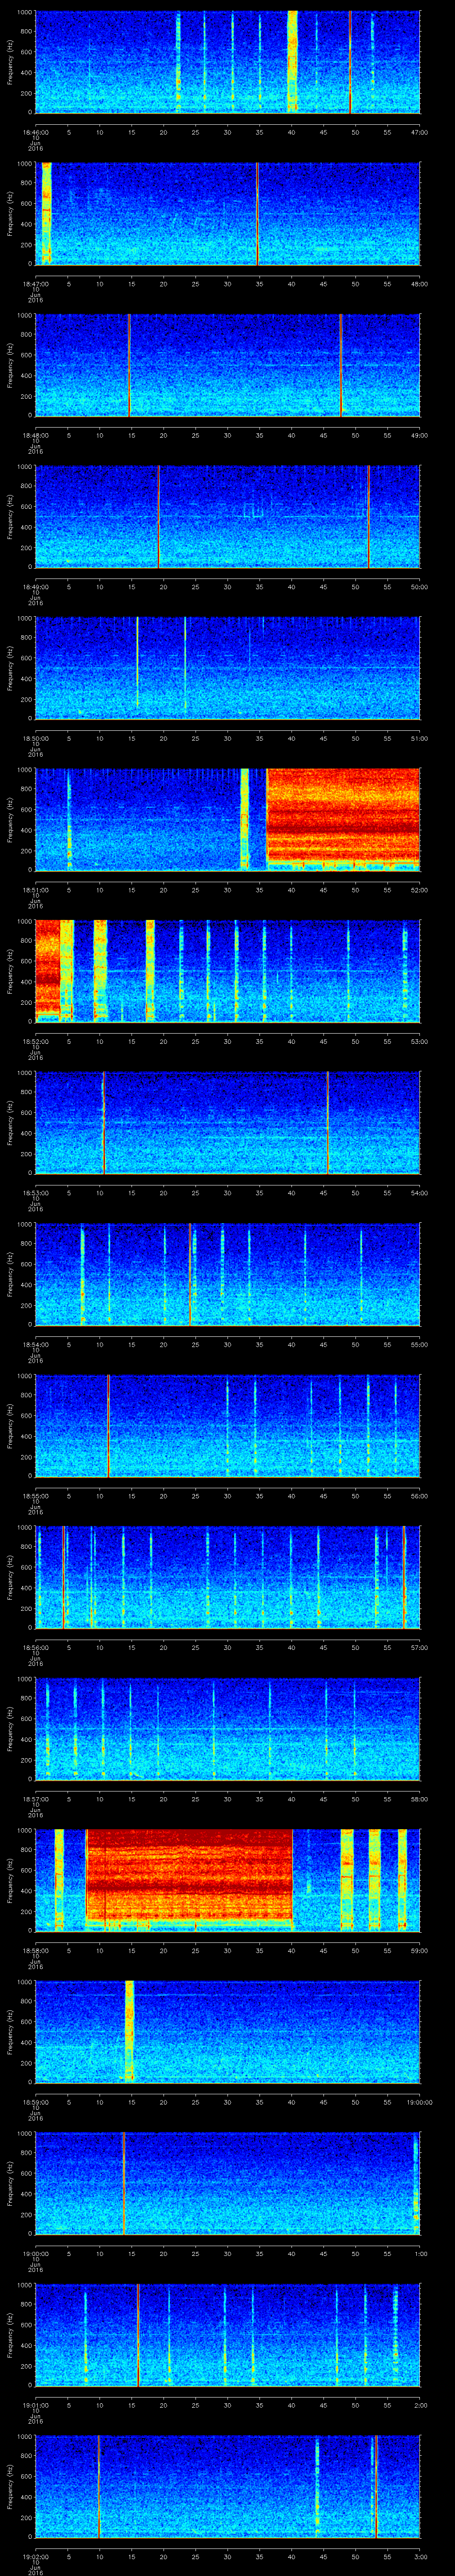The image size is (455, 2576).
Task: Select burst near 33s in 18:51 spectrogram
Action: 245,819
